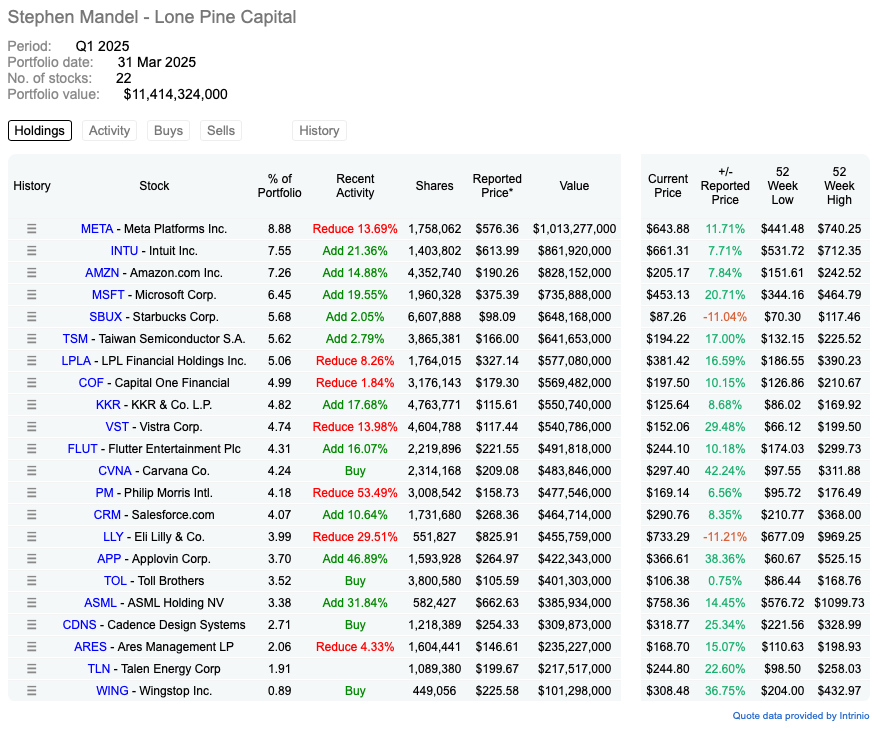Open history icon for INTU row

pyautogui.click(x=31, y=251)
